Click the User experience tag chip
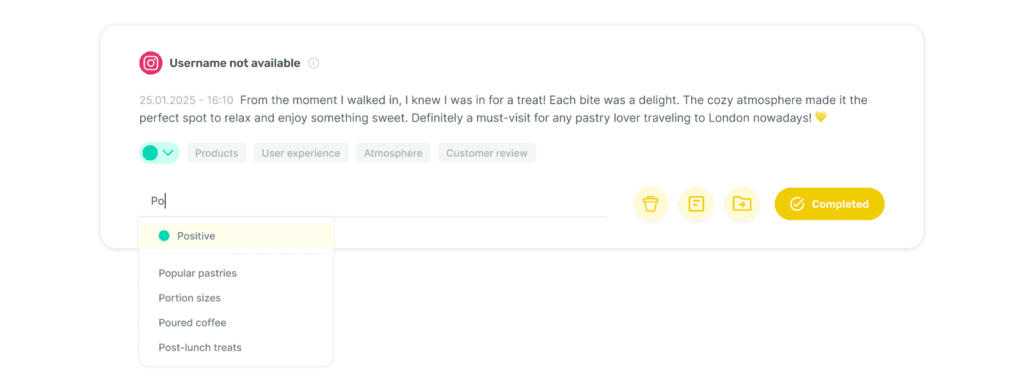This screenshot has width=1024, height=390. pos(301,153)
